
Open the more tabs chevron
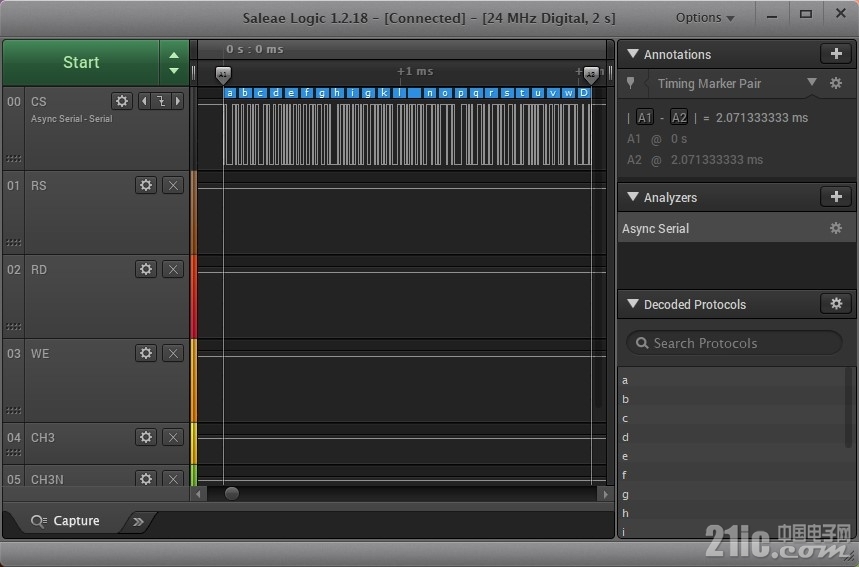click(x=138, y=522)
